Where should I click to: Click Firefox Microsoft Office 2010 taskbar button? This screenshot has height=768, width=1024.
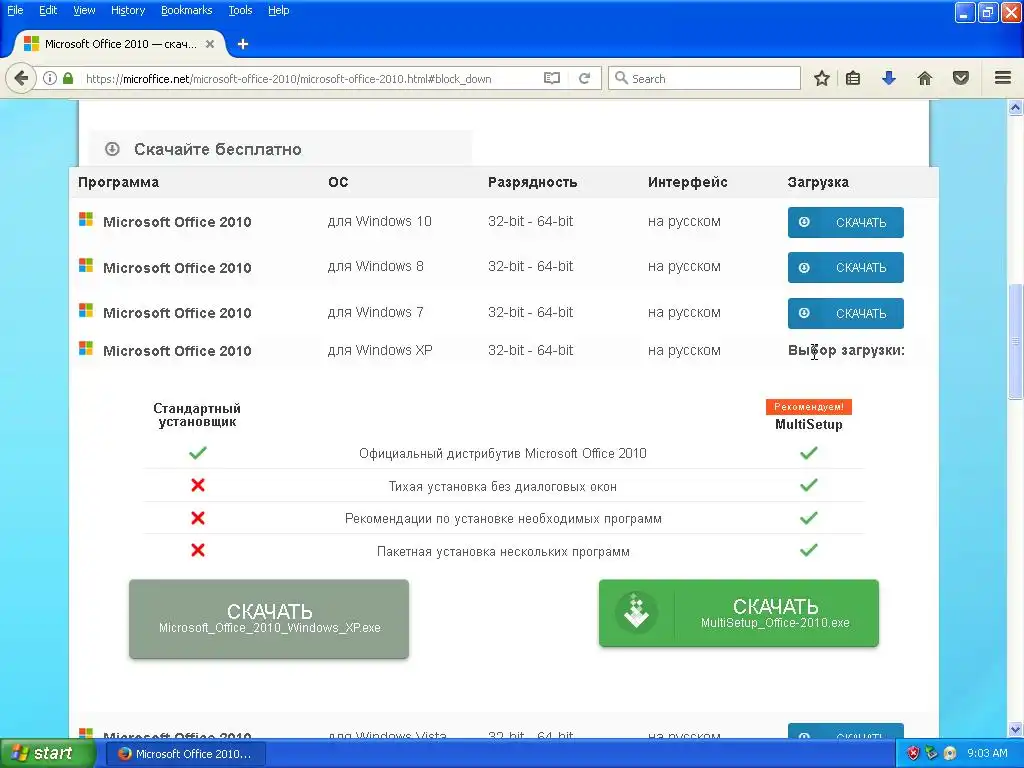coord(185,754)
